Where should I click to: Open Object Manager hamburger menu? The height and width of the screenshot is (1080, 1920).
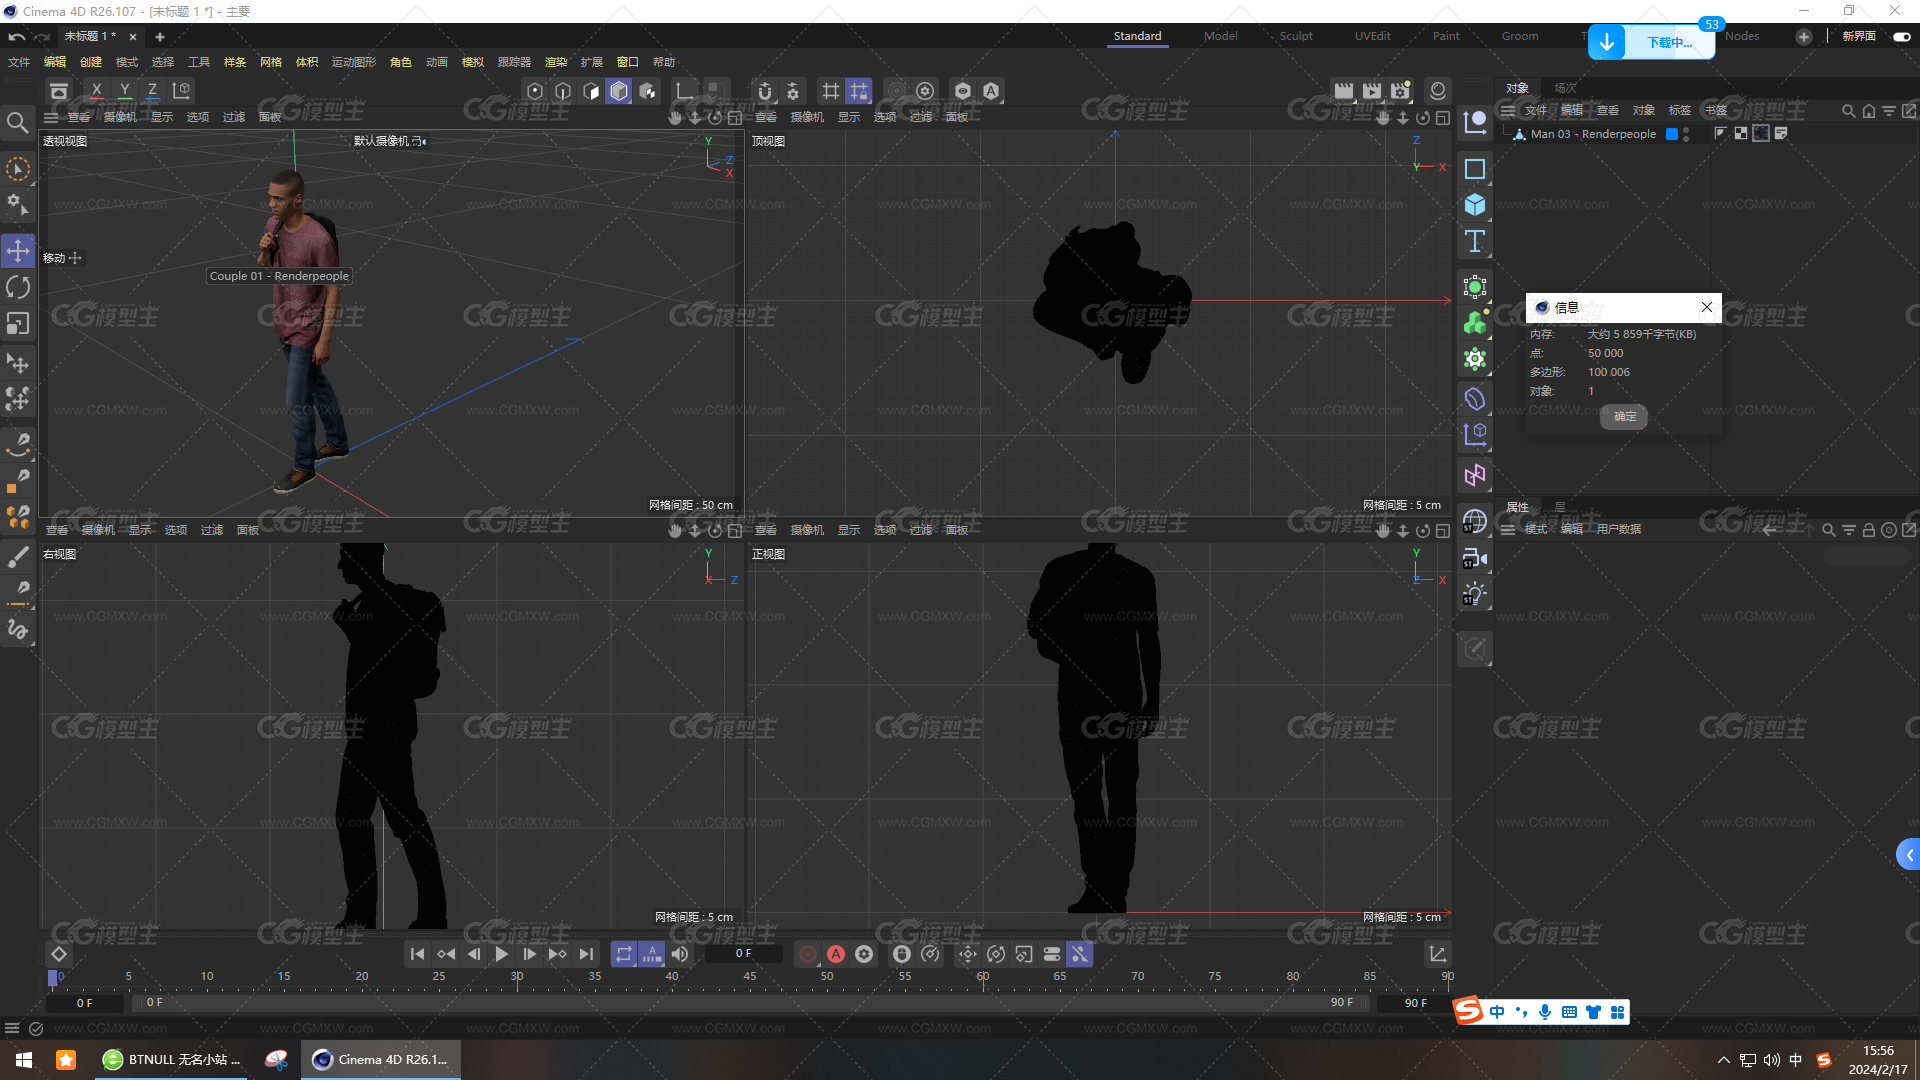click(1507, 110)
